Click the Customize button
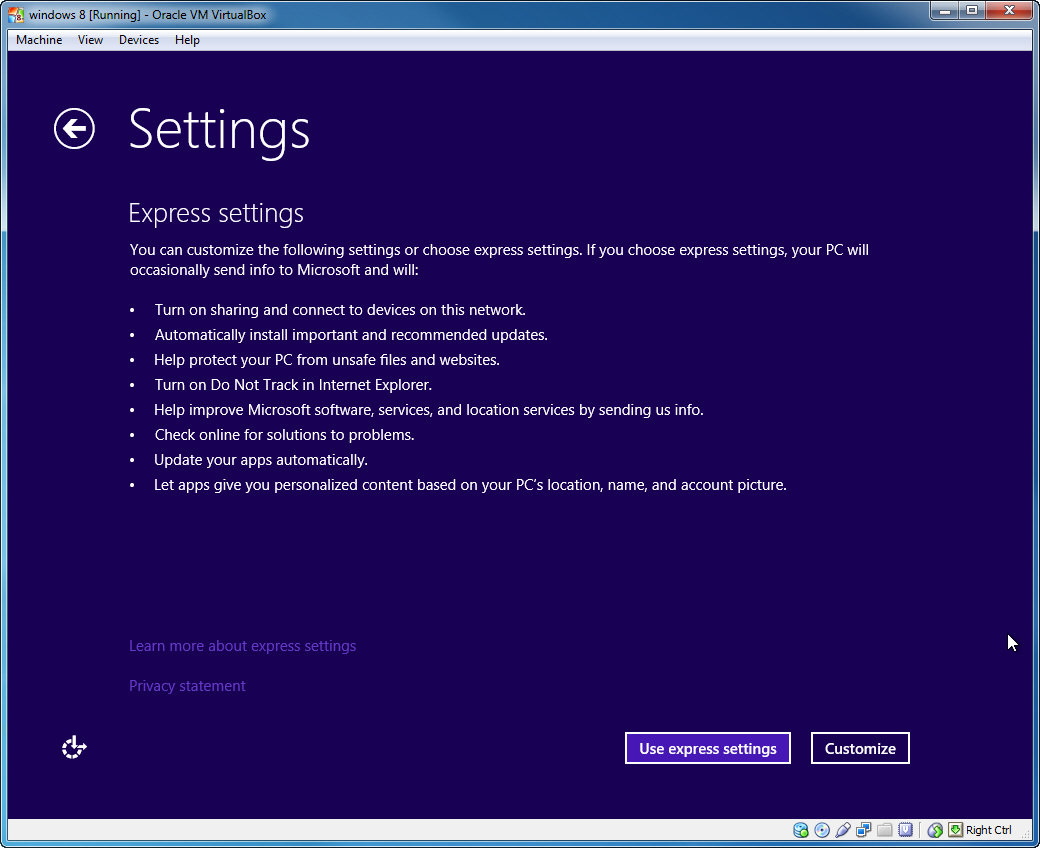This screenshot has height=848, width=1040. click(x=859, y=747)
